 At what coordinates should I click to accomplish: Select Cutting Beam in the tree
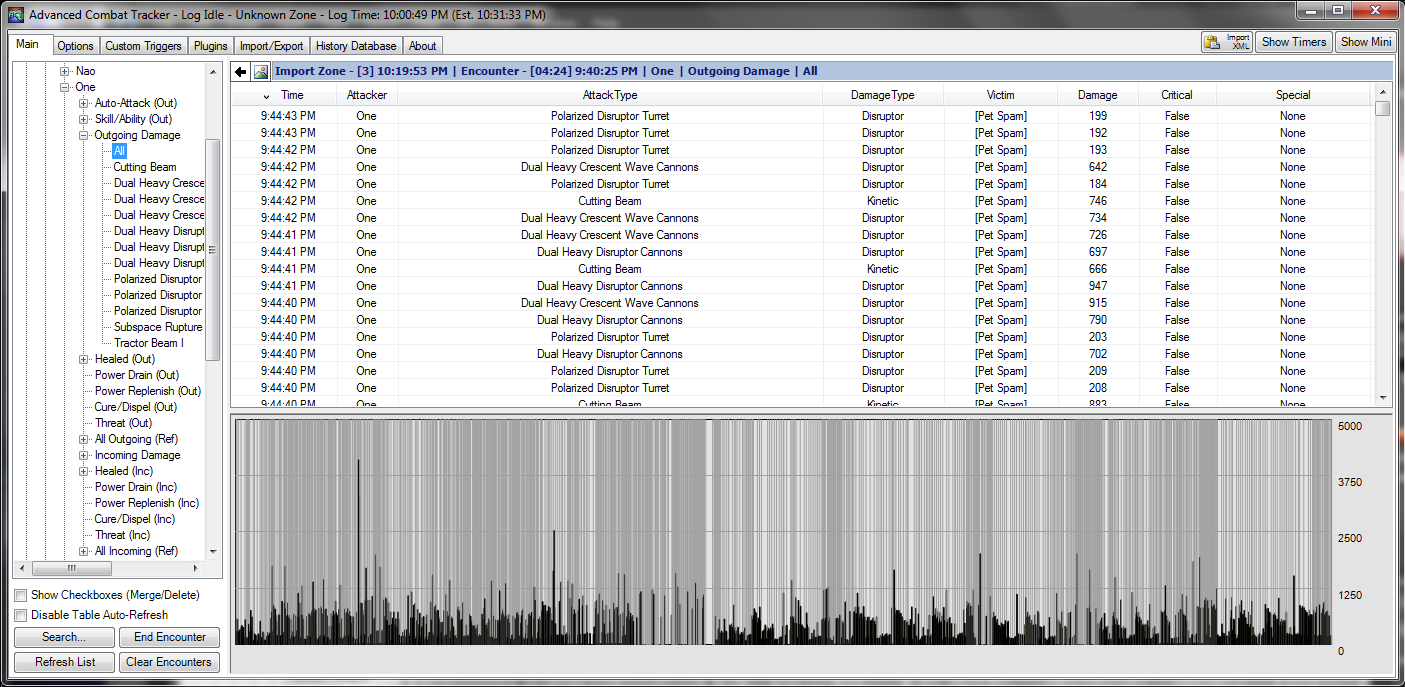pyautogui.click(x=144, y=167)
